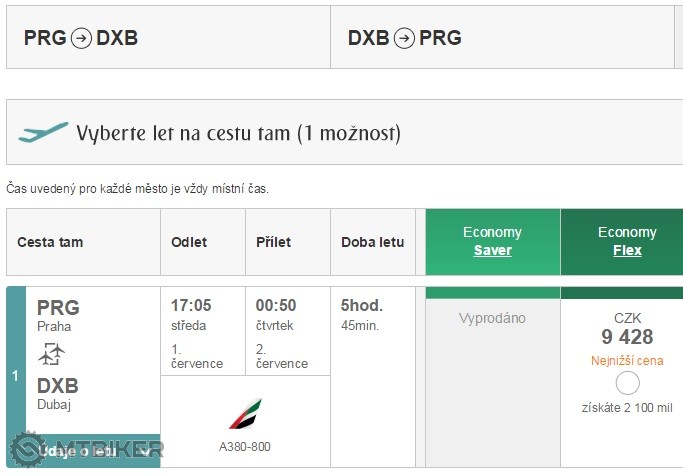Click the Economy Flex column header
The width and height of the screenshot is (683, 476).
[x=626, y=241]
